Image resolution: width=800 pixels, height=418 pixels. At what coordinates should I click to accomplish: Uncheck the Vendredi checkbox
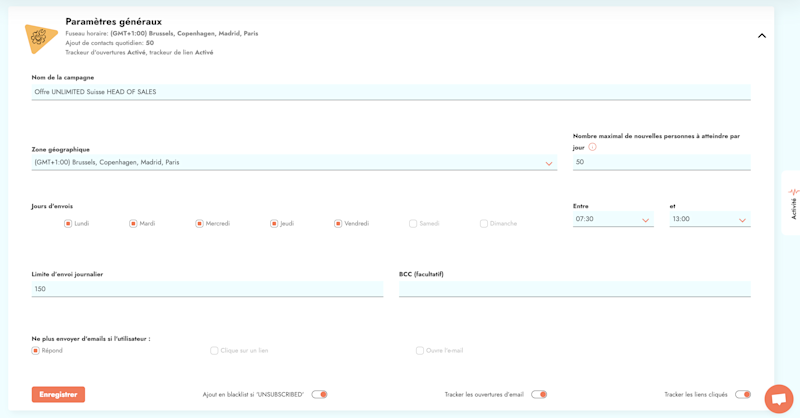point(338,224)
